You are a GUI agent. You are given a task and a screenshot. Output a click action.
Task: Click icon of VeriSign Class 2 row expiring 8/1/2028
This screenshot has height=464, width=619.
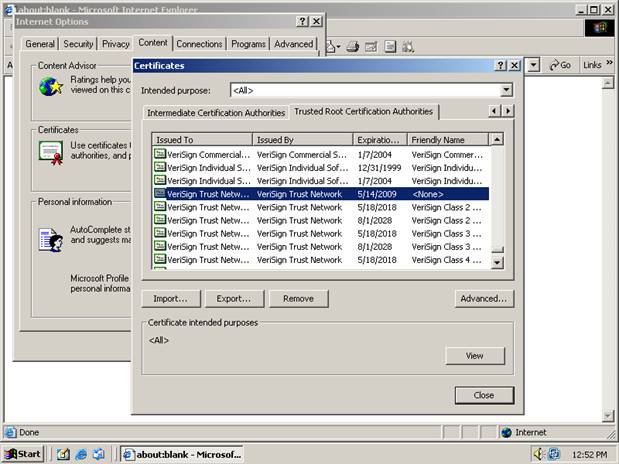pos(159,220)
